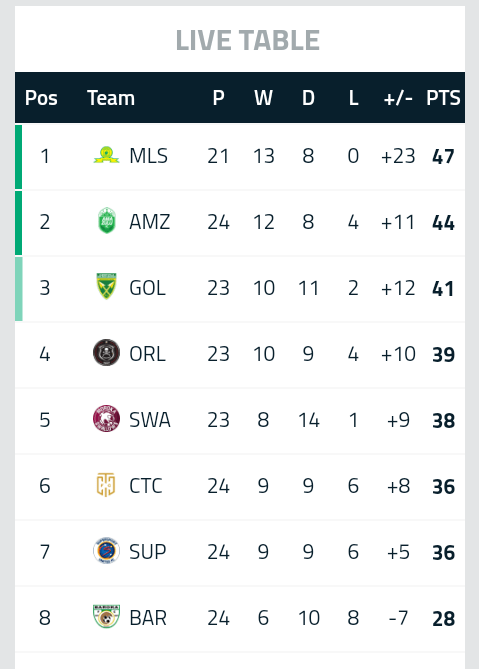The height and width of the screenshot is (669, 479).
Task: Select the Pos column header
Action: [x=41, y=98]
